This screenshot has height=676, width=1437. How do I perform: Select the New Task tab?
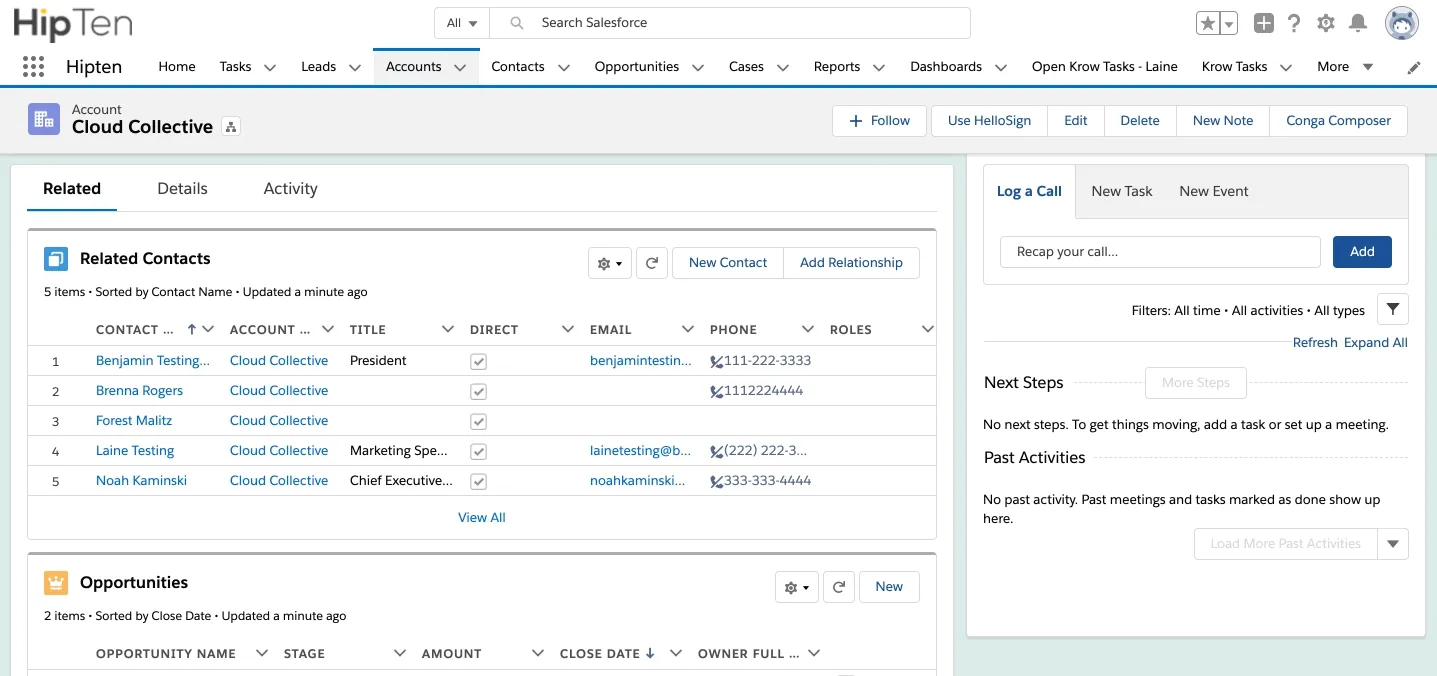tap(1122, 191)
